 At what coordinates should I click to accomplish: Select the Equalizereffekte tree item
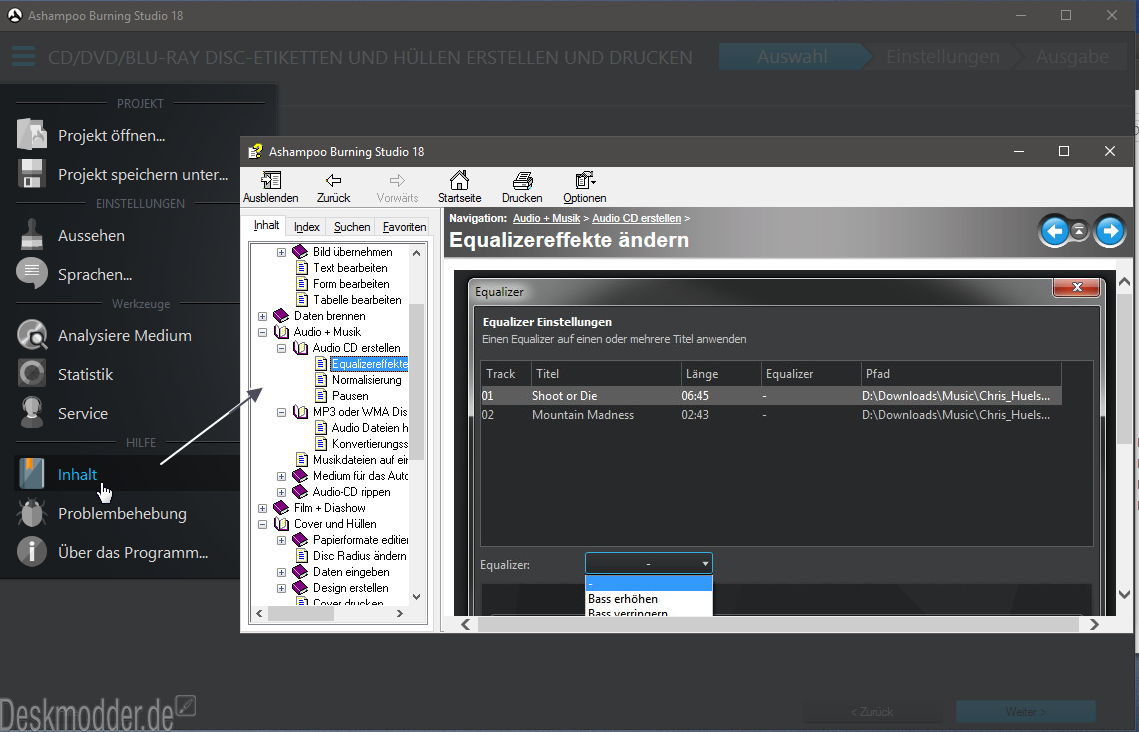coord(369,364)
